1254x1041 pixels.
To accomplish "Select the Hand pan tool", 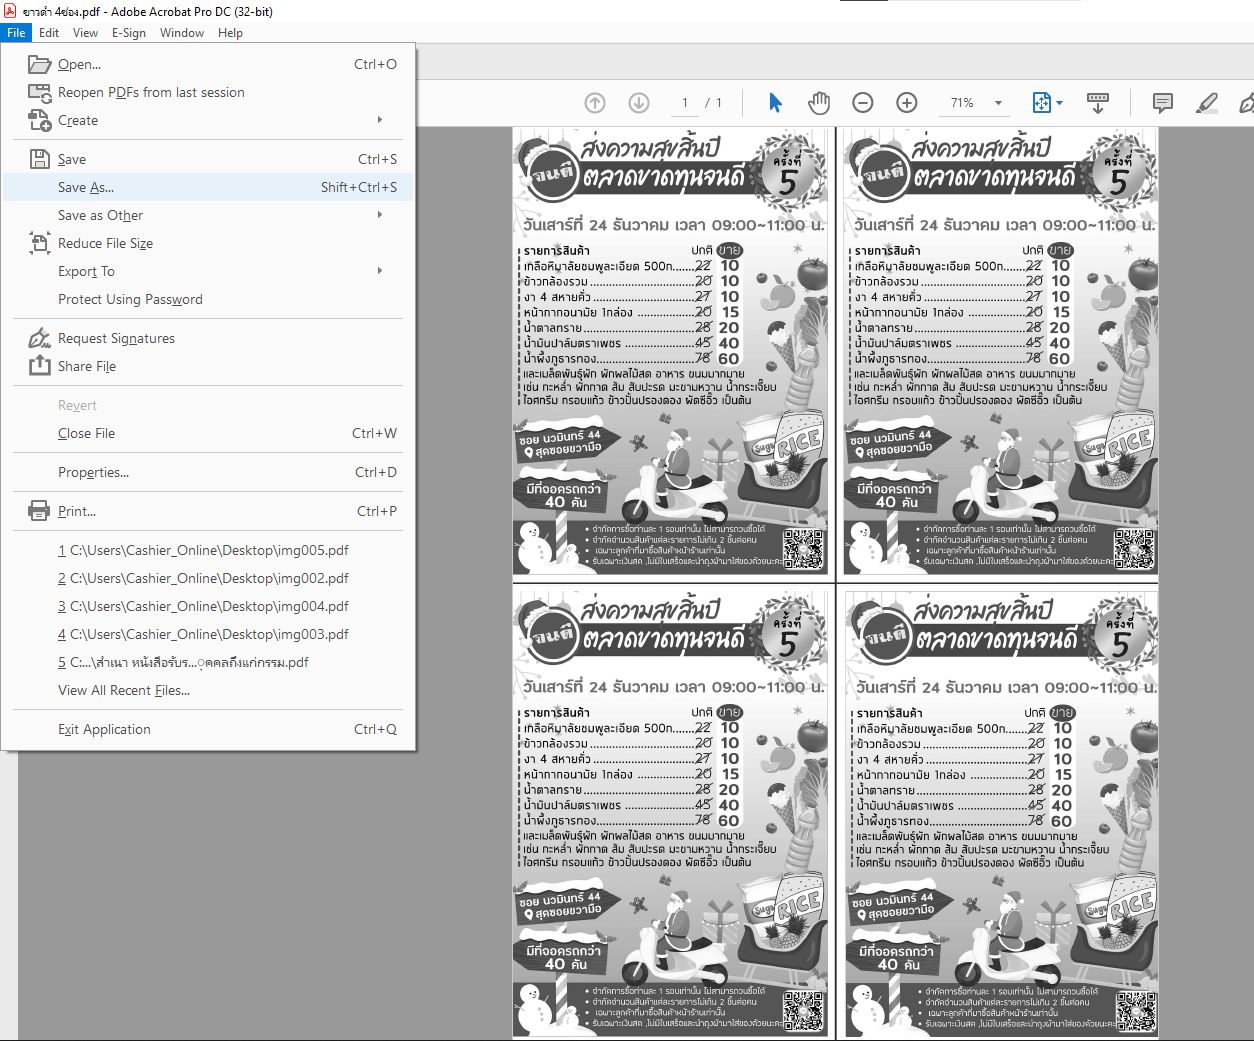I will 819,103.
